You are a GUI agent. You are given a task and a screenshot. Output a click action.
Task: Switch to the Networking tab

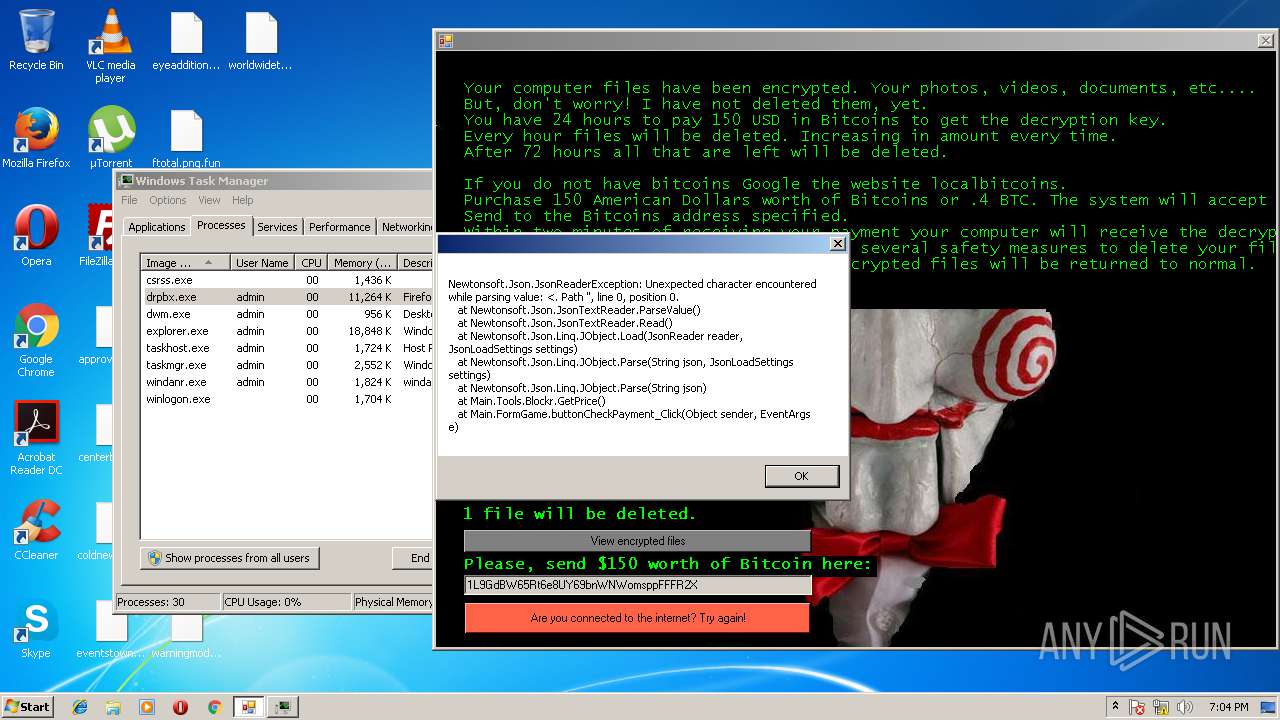[405, 227]
